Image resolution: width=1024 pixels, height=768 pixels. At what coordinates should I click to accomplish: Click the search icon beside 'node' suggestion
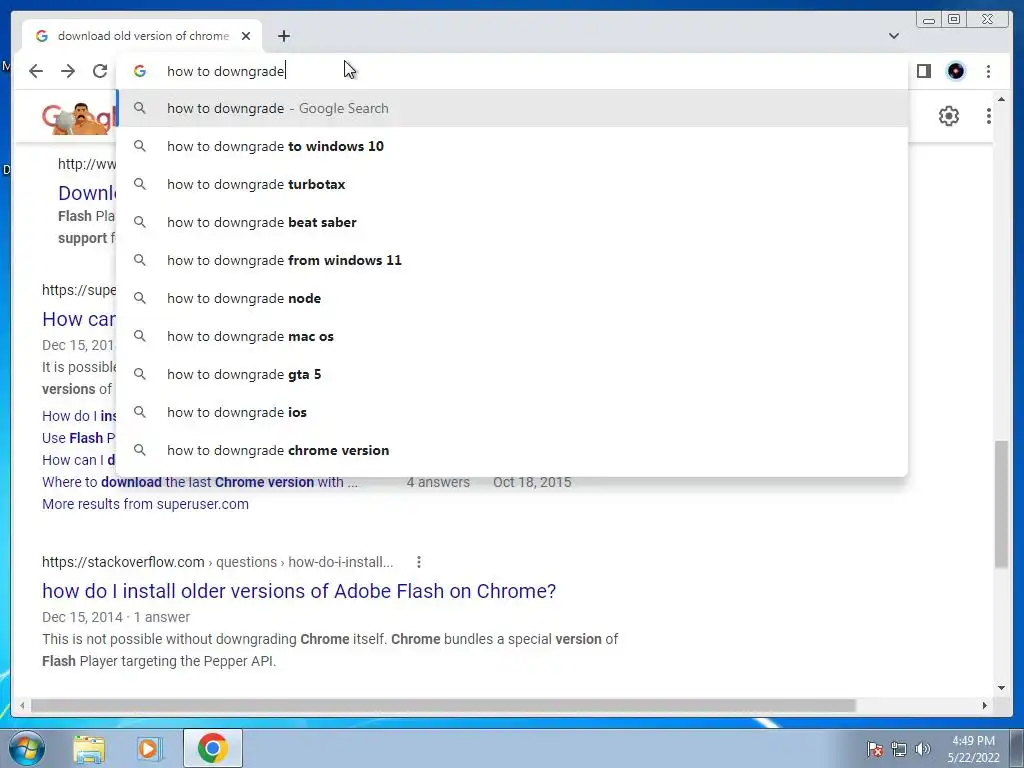click(x=140, y=298)
